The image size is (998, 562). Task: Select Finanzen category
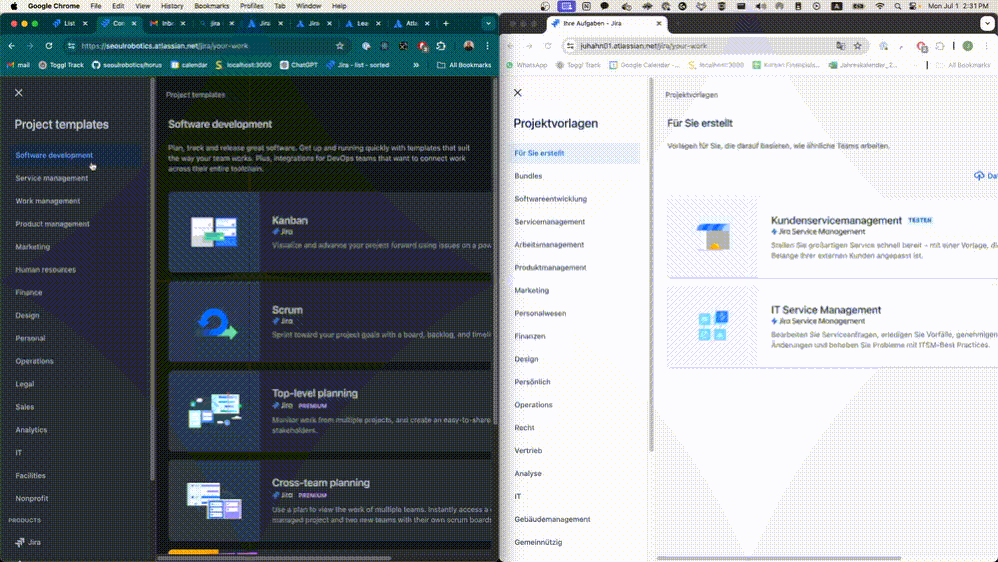(530, 336)
